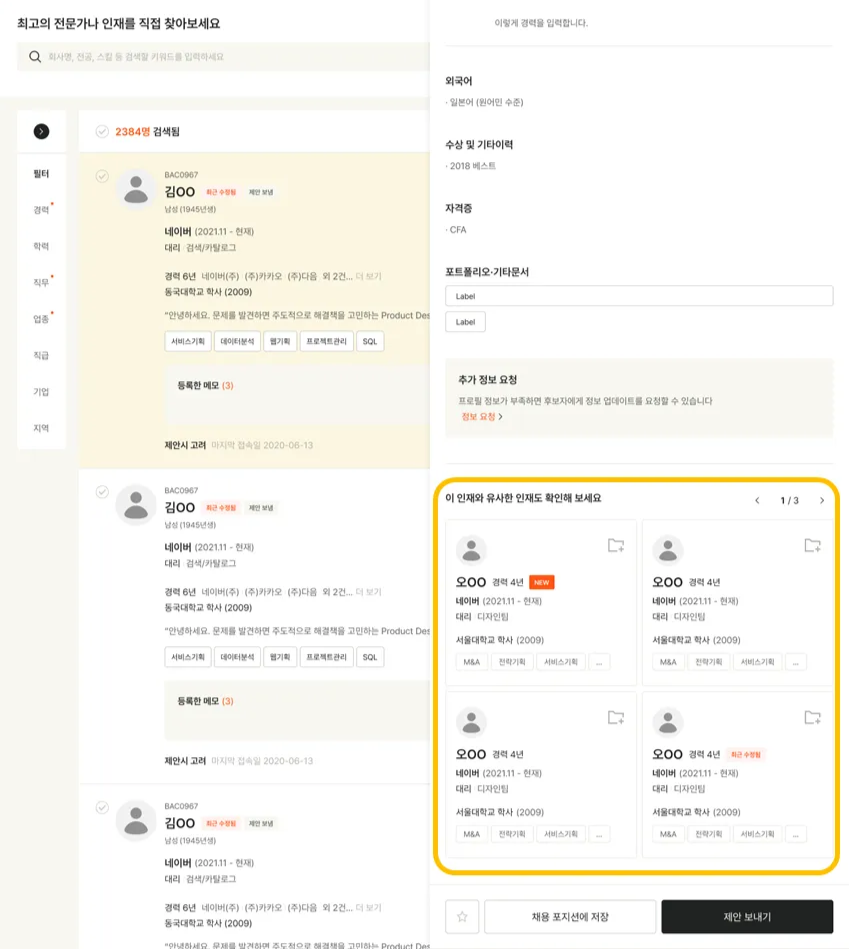Image resolution: width=849 pixels, height=949 pixels.
Task: Expand filter sidebar with black arrow button
Action: (41, 131)
